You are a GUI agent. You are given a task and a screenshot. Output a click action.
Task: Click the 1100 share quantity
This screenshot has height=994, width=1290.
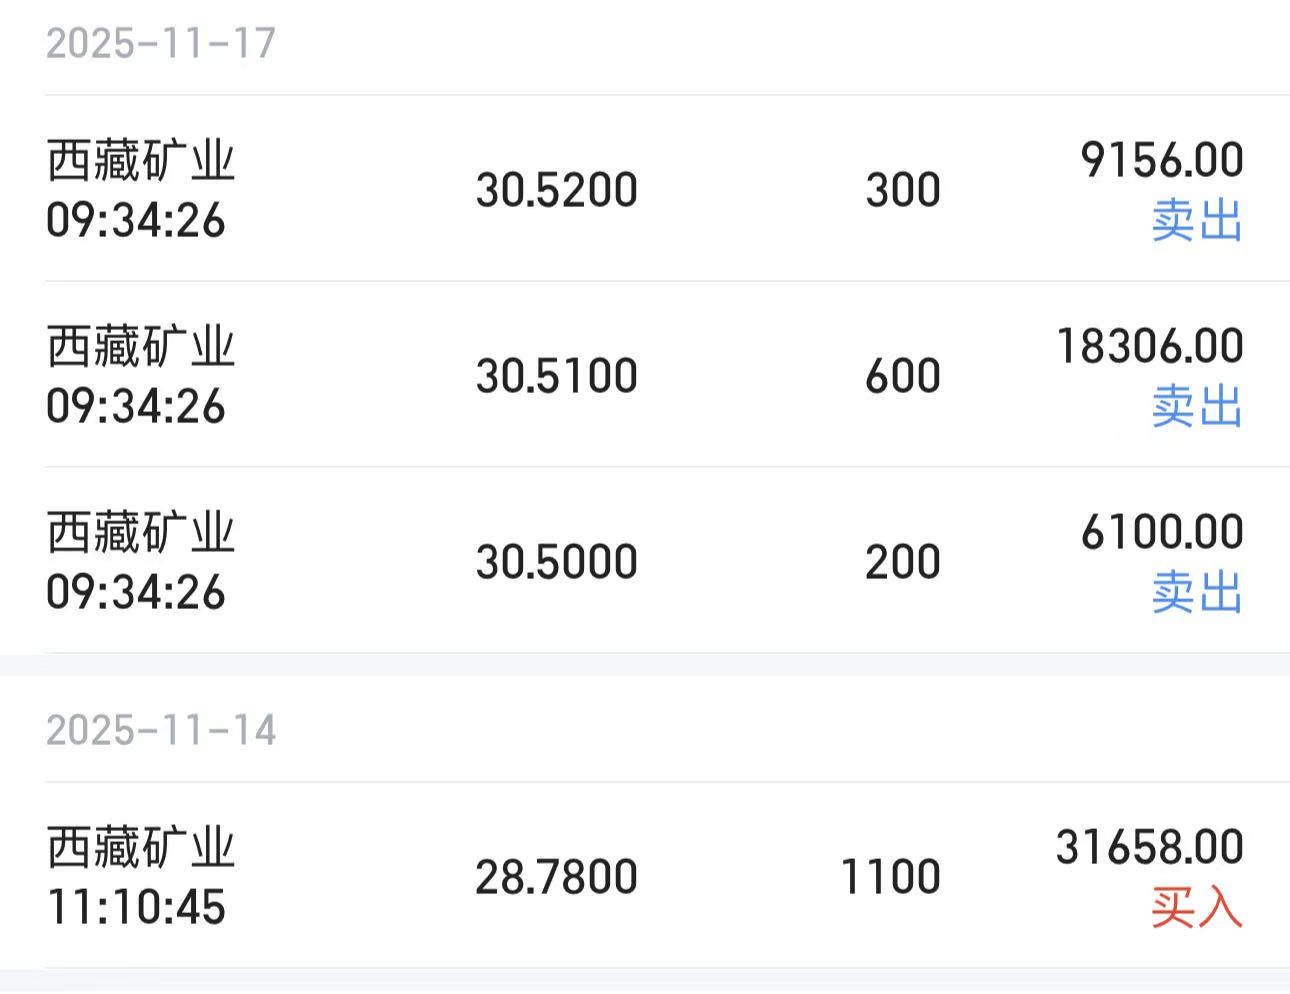click(x=890, y=877)
